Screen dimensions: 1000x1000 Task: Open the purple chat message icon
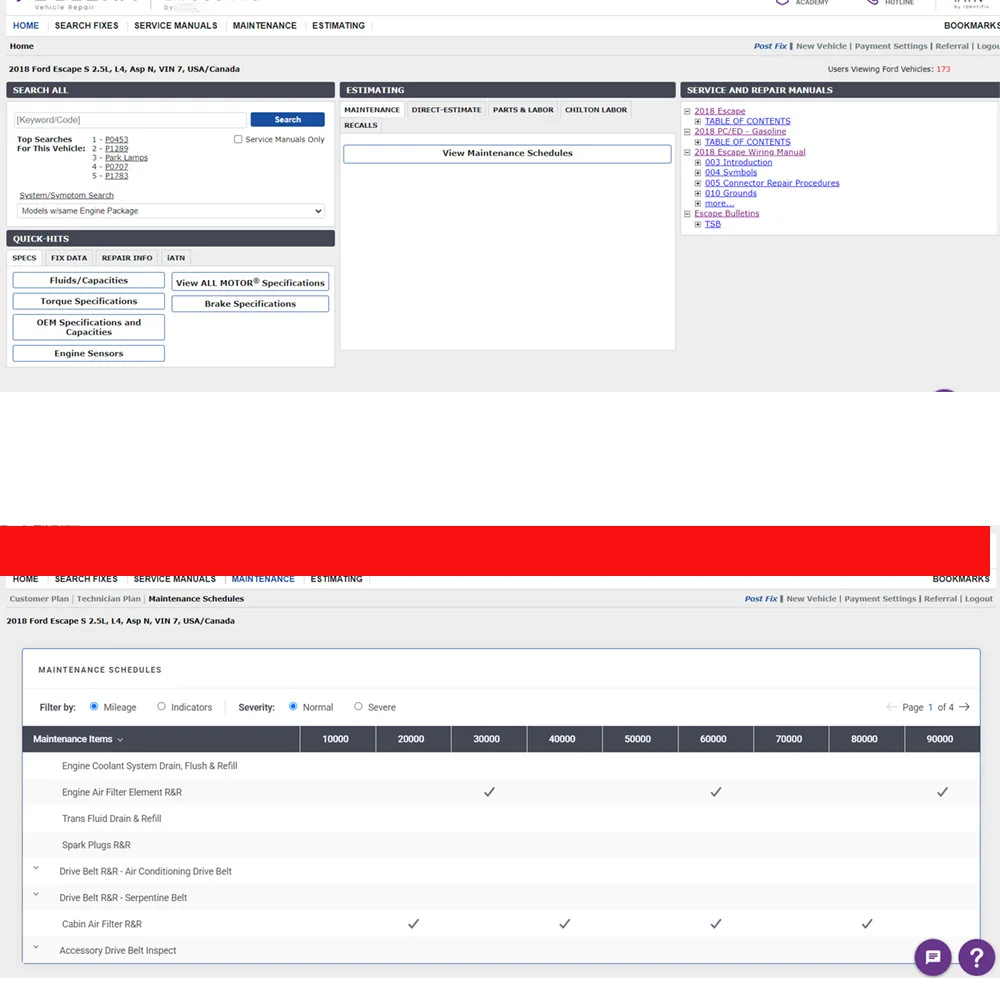tap(932, 957)
